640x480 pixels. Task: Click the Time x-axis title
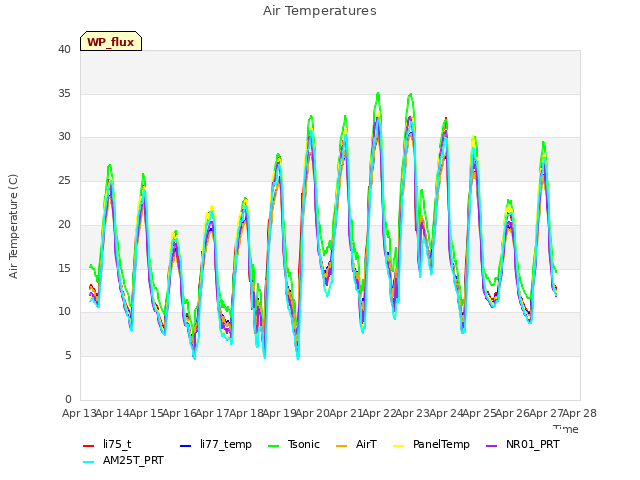pos(566,429)
